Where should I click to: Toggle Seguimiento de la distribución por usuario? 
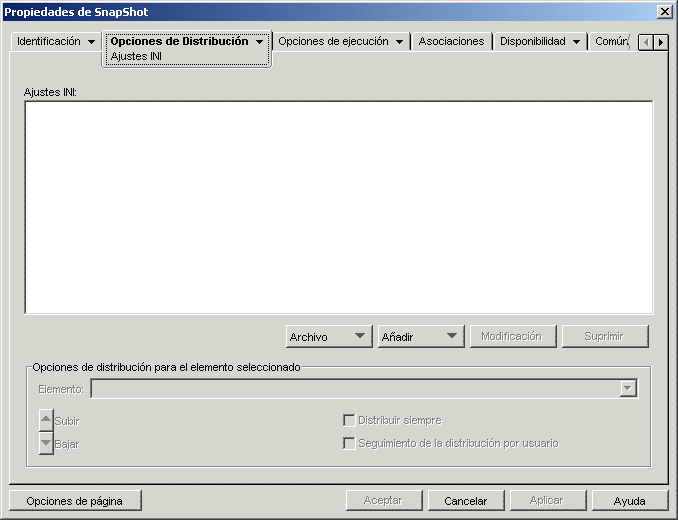tap(349, 443)
